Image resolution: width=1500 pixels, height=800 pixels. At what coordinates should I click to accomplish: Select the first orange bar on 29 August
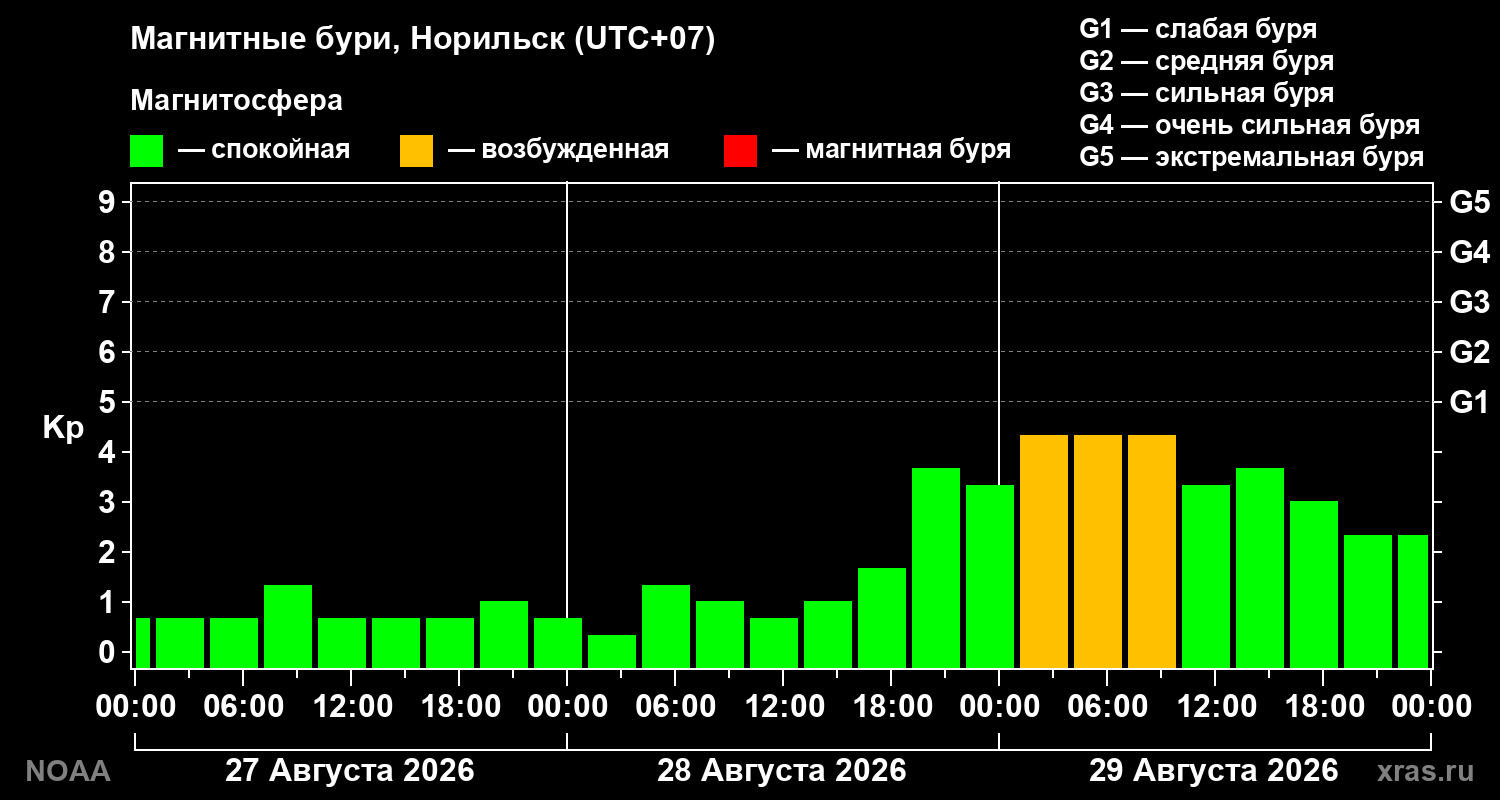1044,551
